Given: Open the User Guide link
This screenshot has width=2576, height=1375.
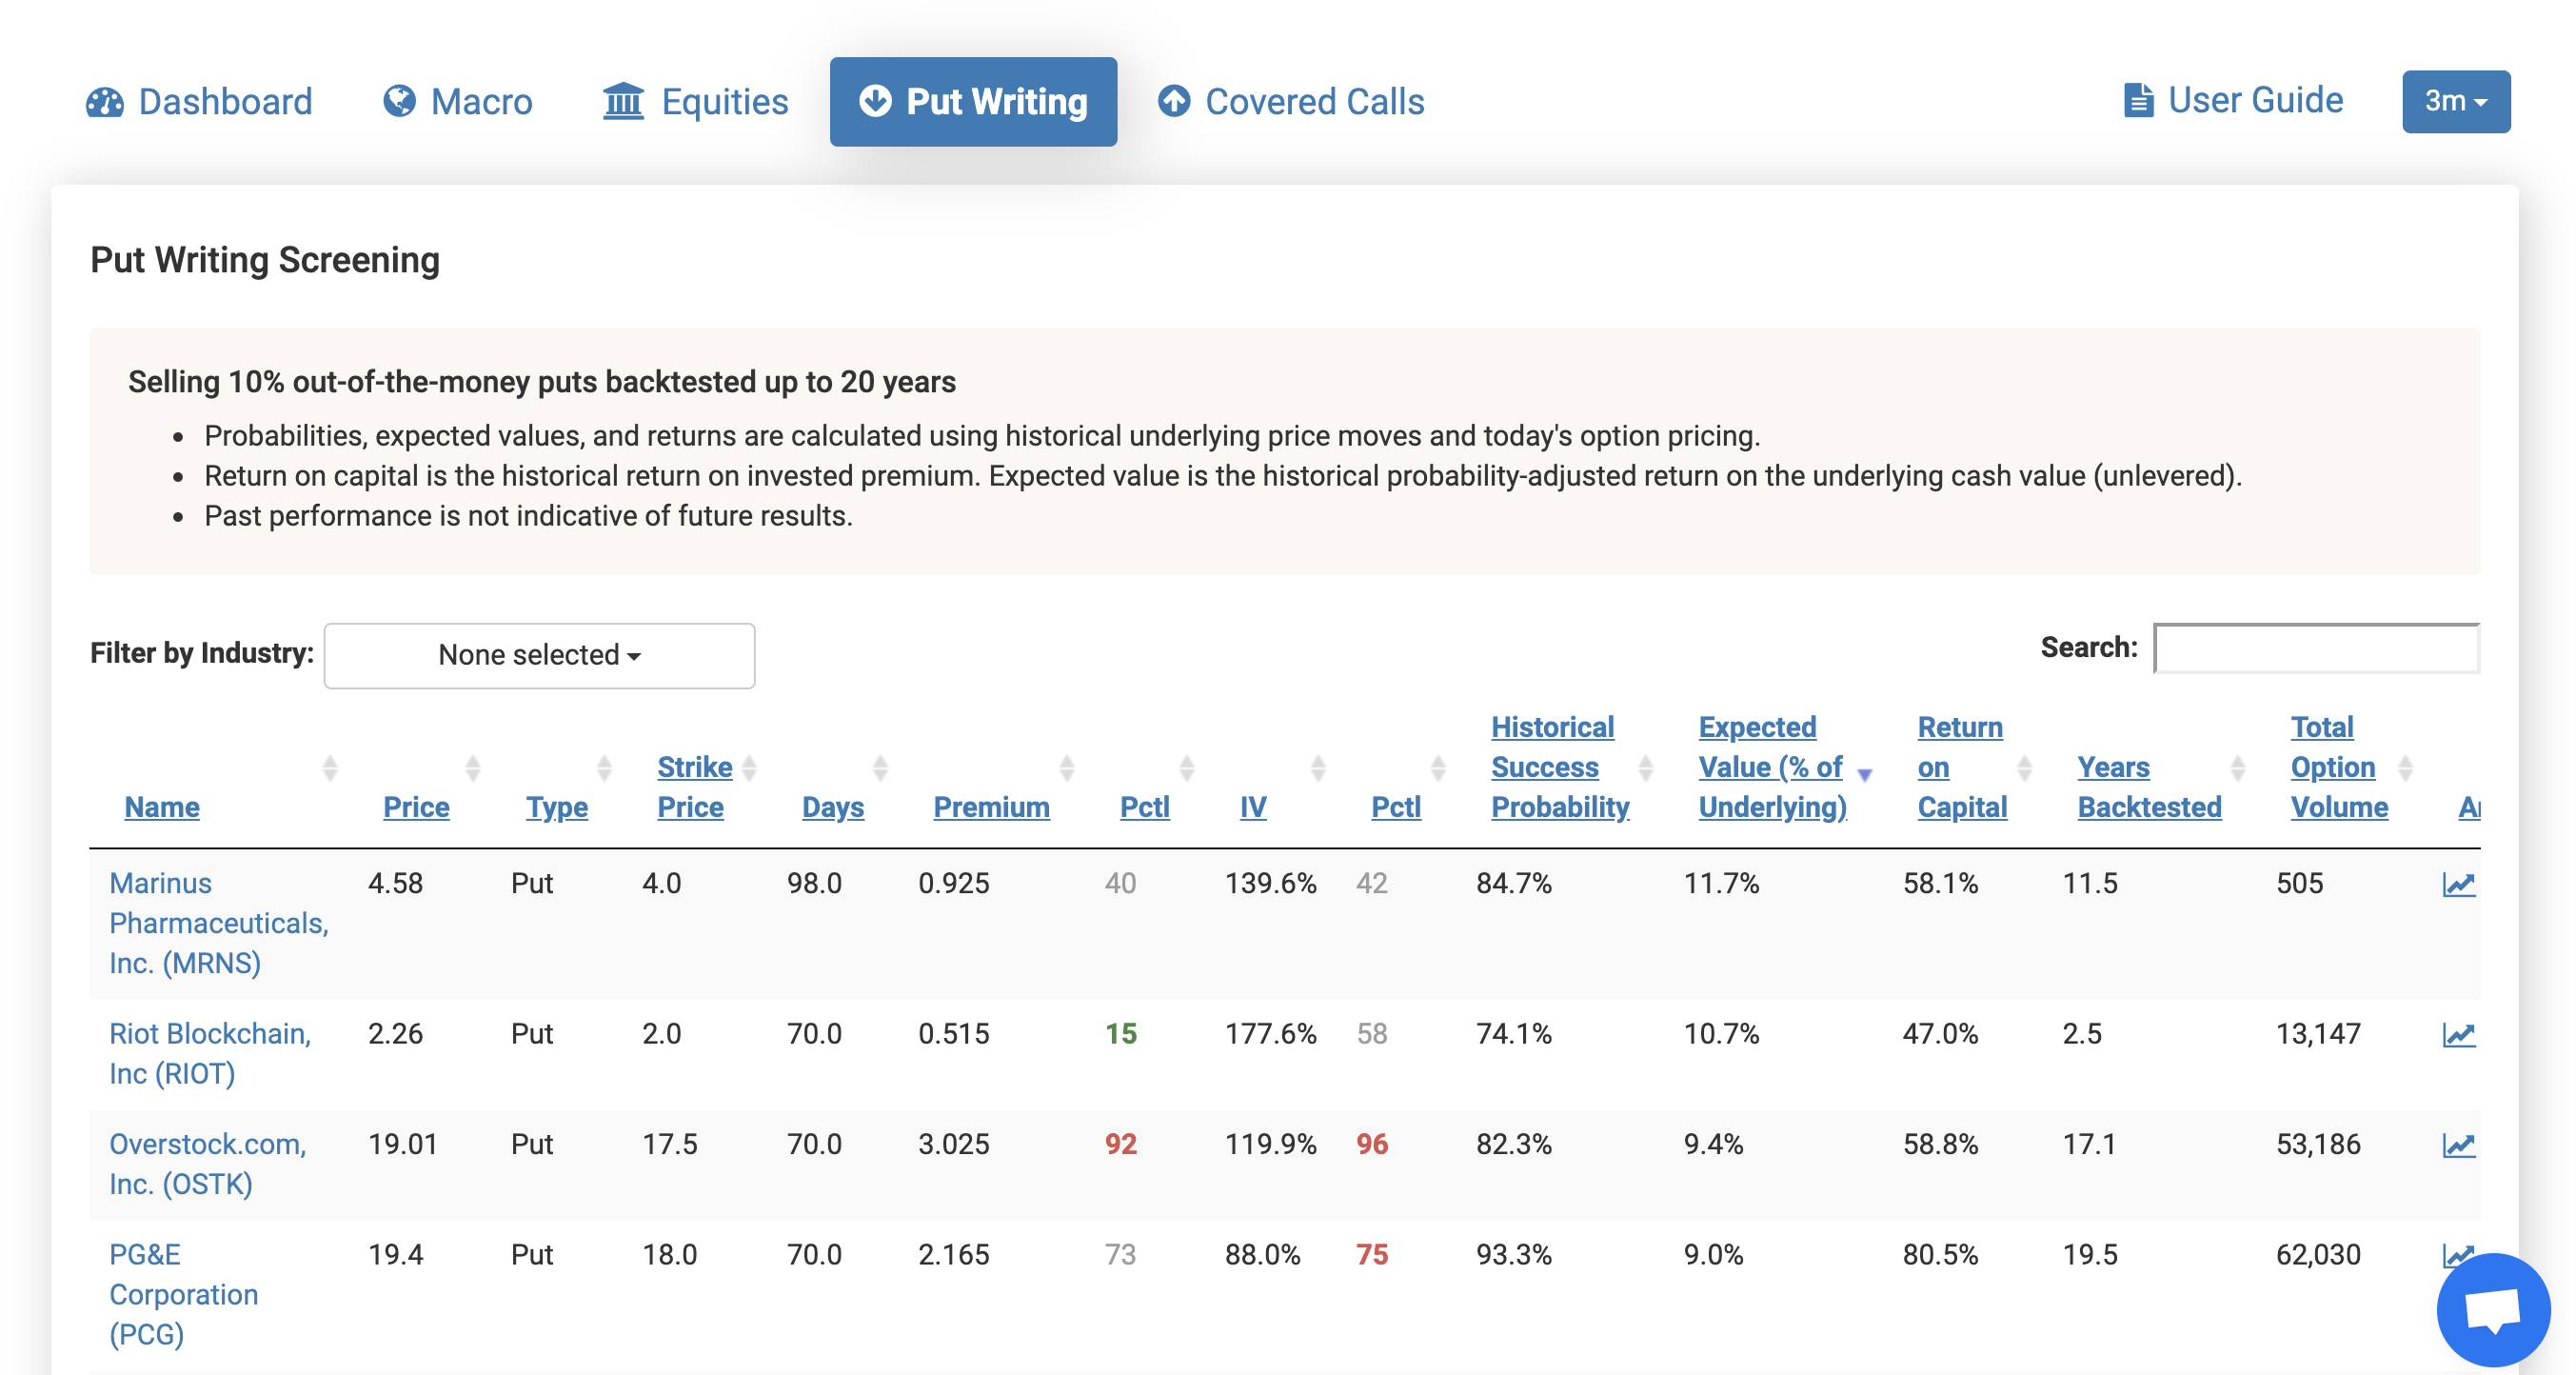Looking at the screenshot, I should click(2234, 100).
